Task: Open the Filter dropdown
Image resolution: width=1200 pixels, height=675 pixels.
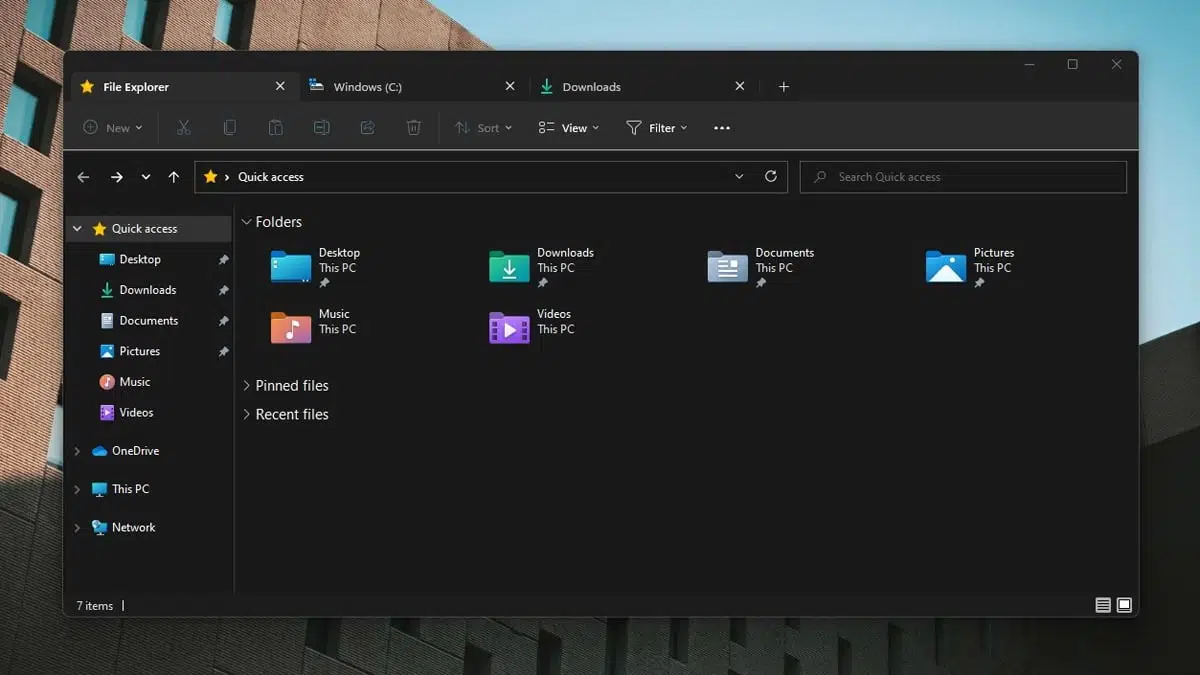Action: [657, 127]
